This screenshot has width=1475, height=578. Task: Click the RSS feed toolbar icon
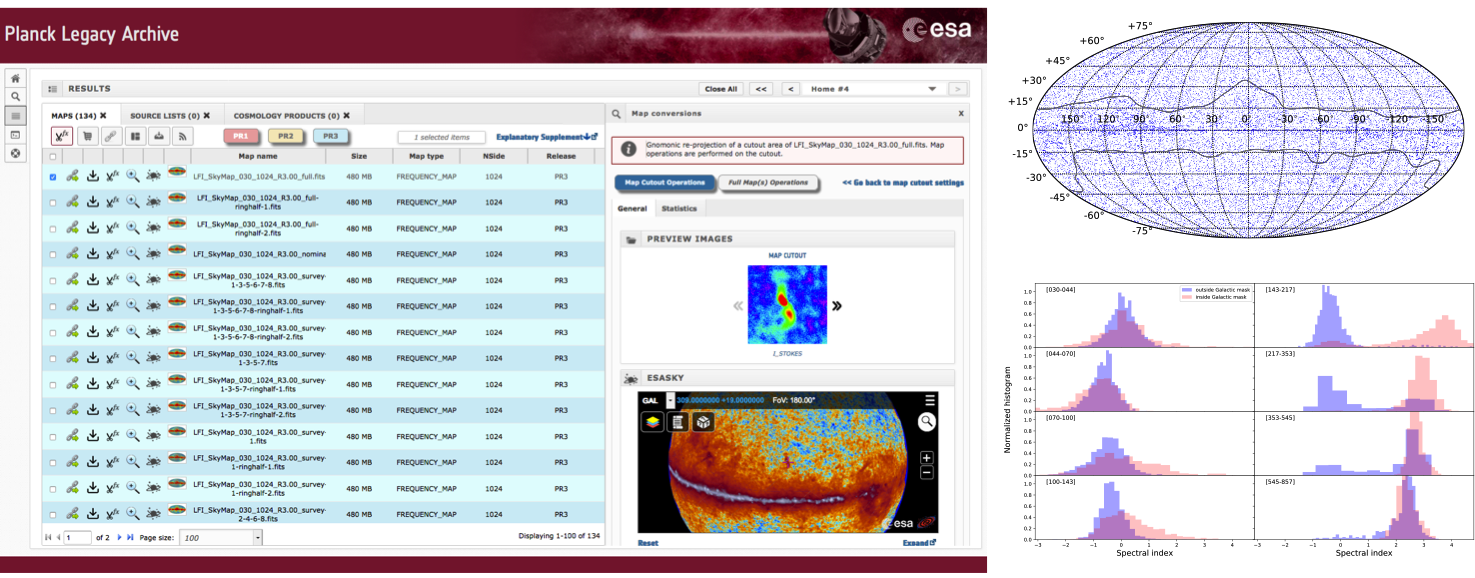pos(182,136)
